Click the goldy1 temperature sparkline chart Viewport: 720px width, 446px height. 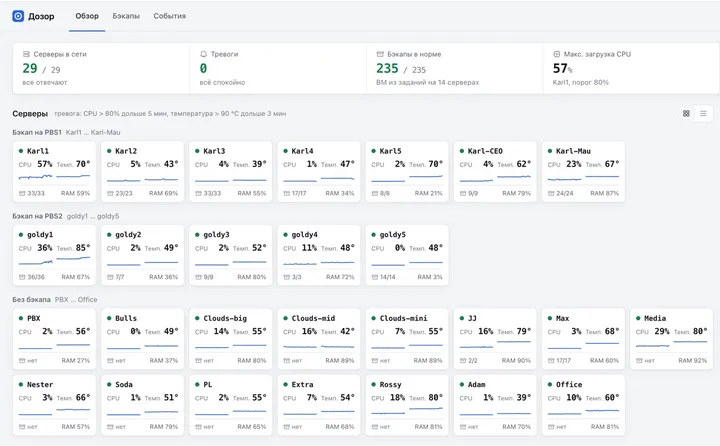[x=73, y=259]
